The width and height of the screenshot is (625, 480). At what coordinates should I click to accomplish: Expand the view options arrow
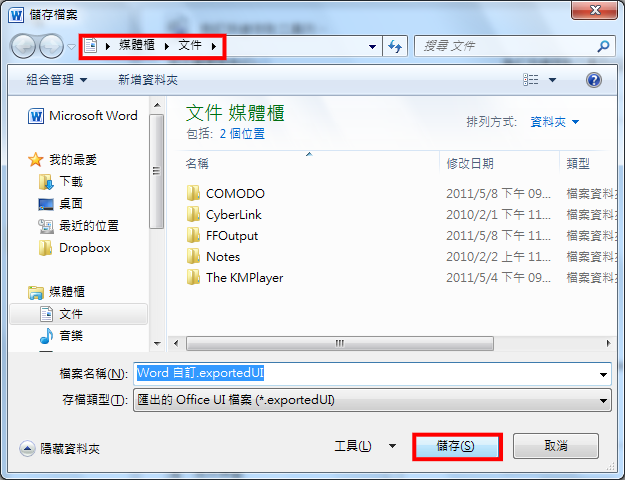552,80
